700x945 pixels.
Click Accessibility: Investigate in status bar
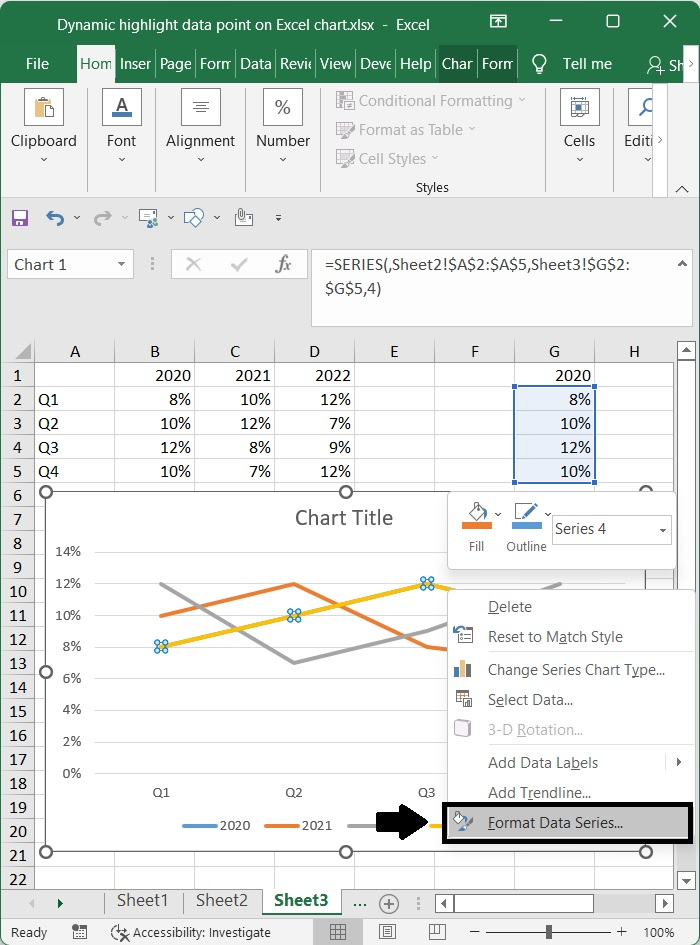(x=191, y=932)
